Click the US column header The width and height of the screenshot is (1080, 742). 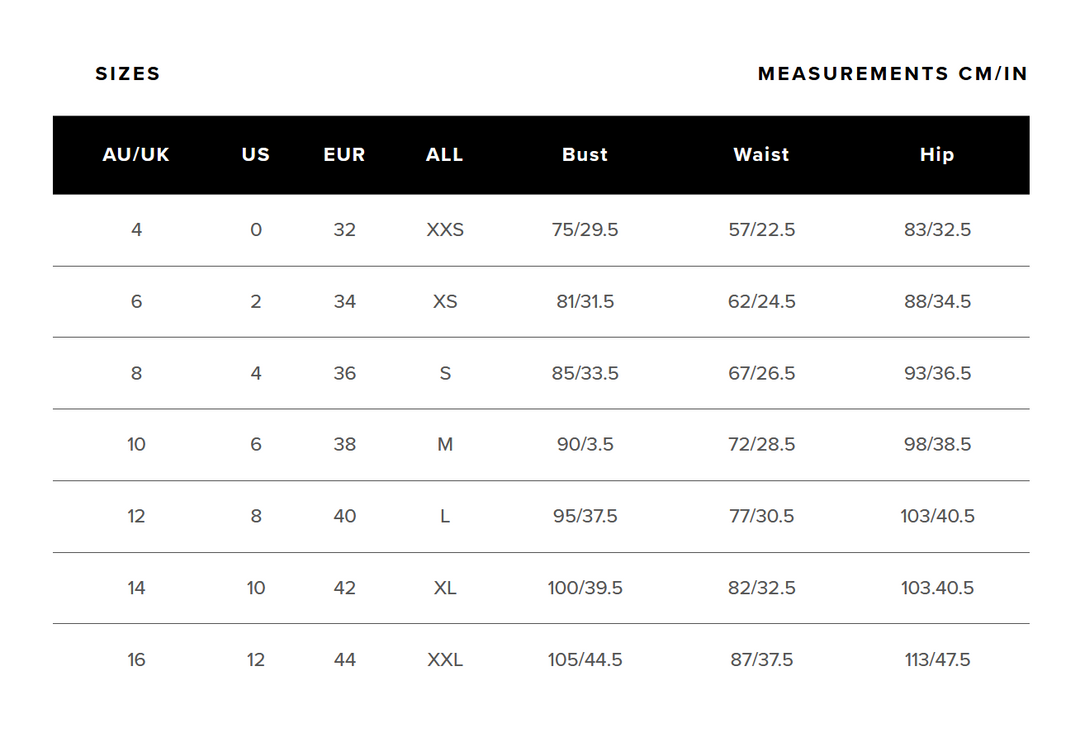click(256, 155)
